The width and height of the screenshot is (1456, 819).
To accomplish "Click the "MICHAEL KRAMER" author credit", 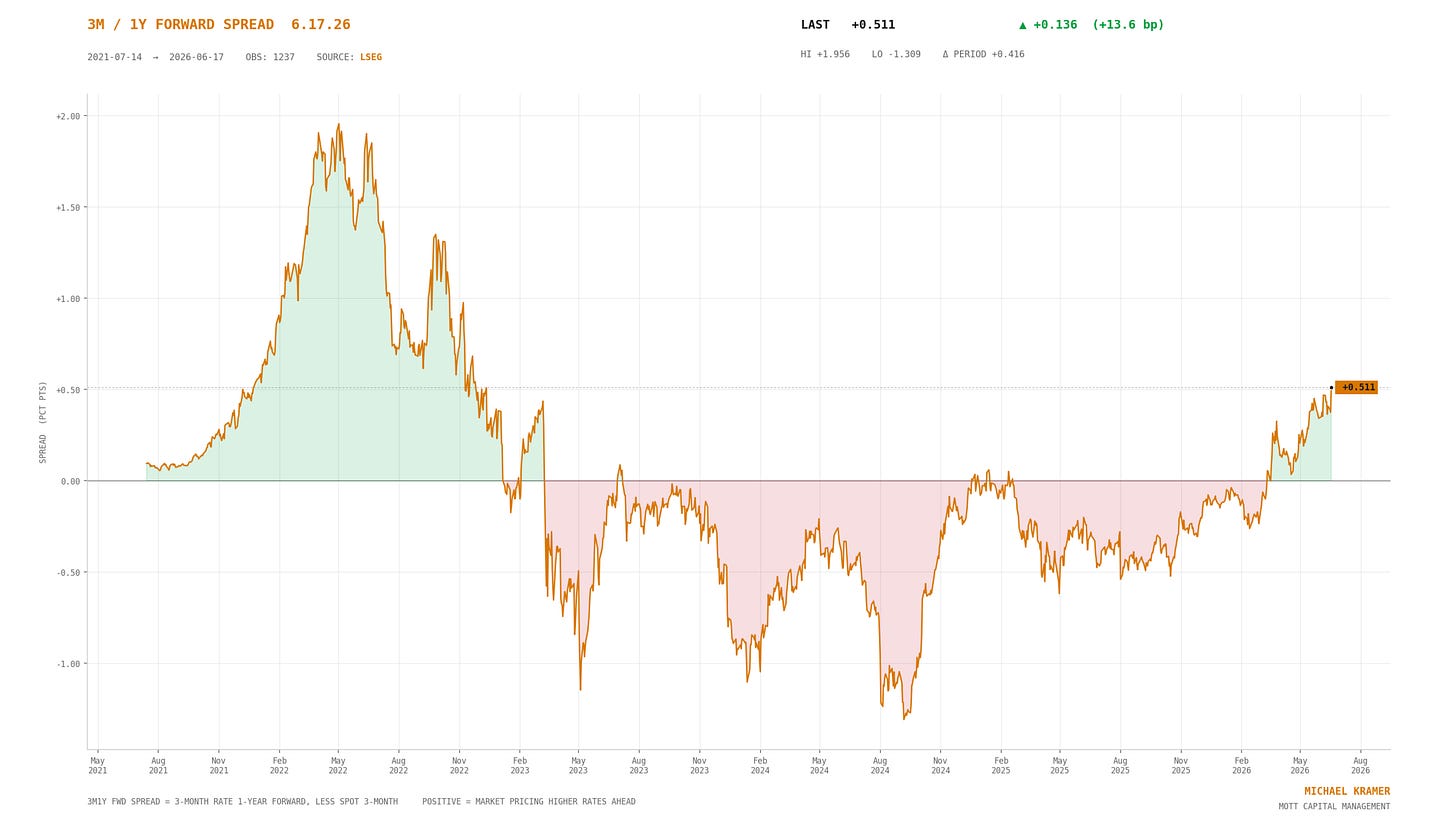I will click(x=1347, y=791).
